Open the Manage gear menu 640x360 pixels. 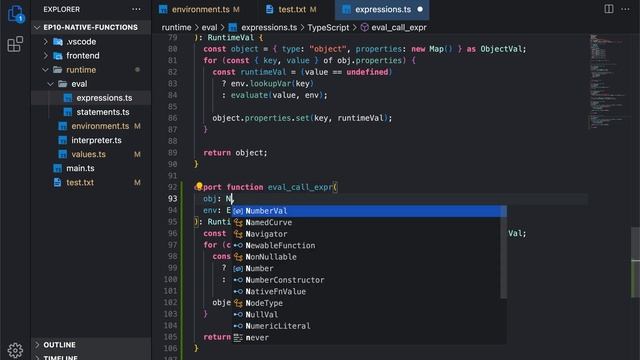[x=15, y=350]
